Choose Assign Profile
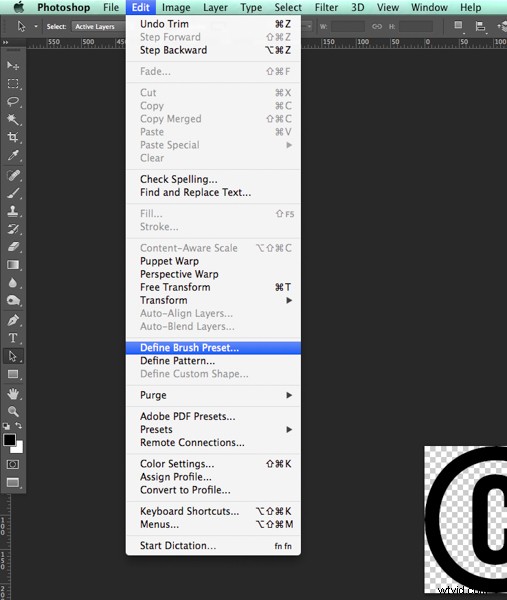 (213, 477)
